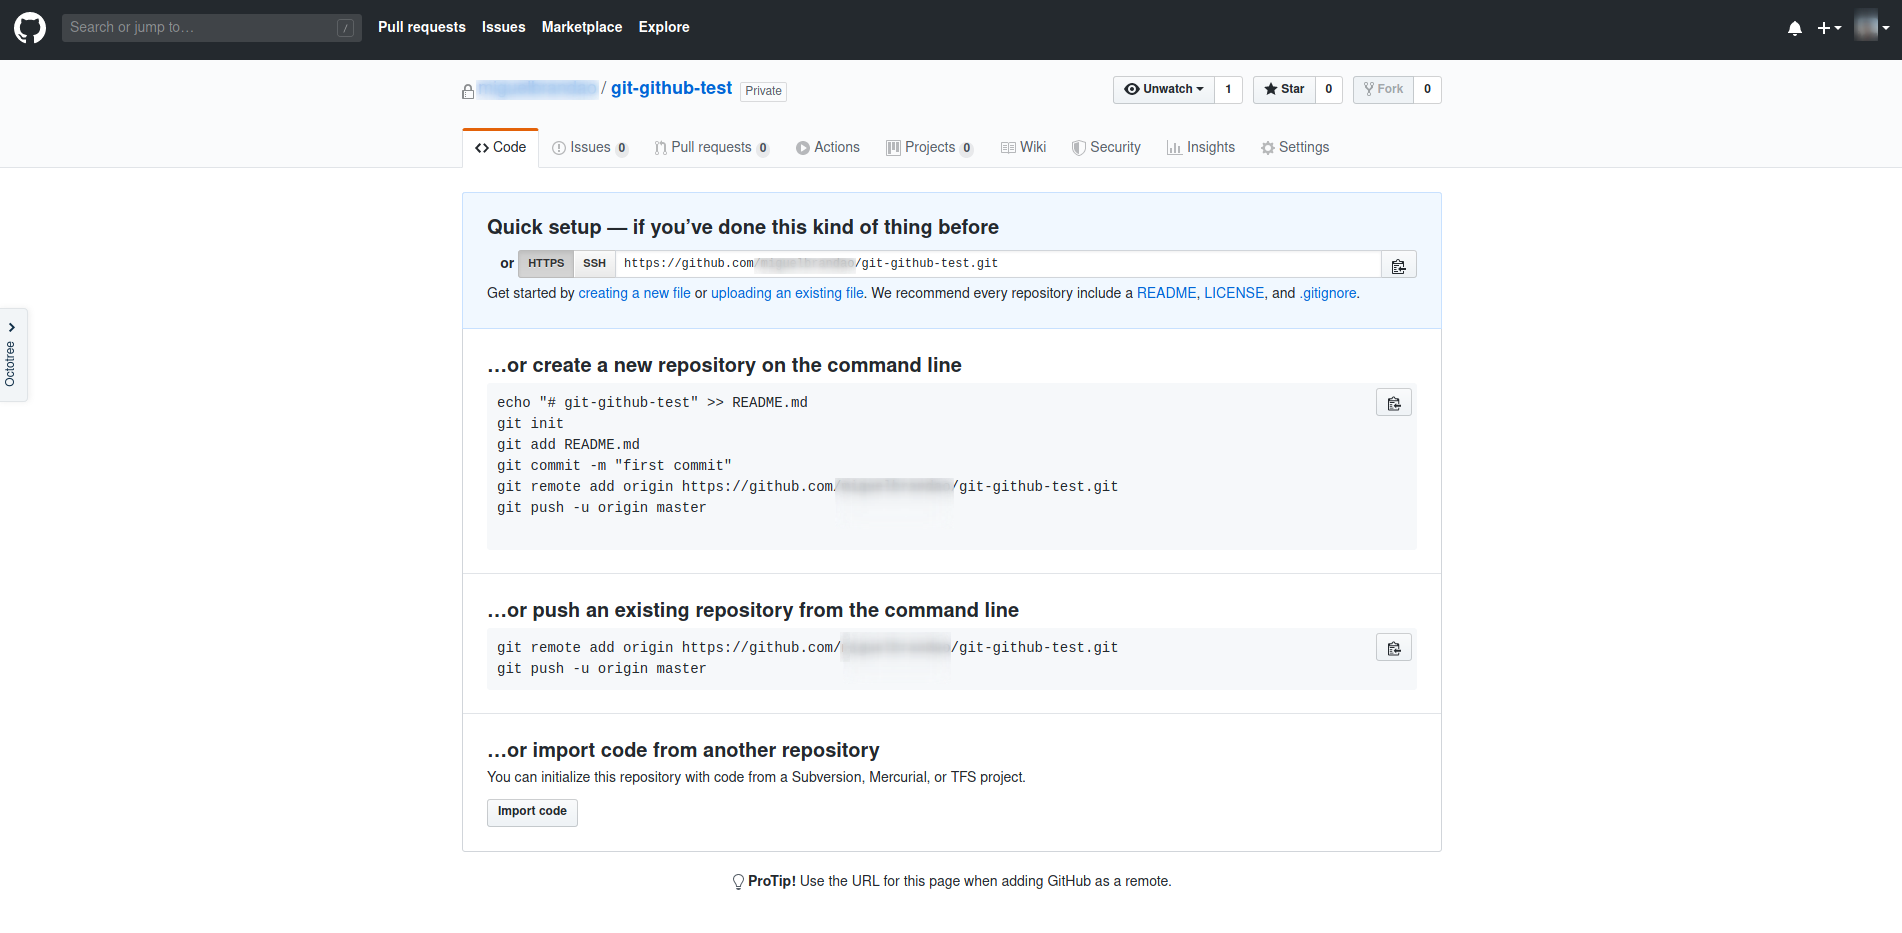Click the 'git init' command line
The height and width of the screenshot is (933, 1902).
530,424
